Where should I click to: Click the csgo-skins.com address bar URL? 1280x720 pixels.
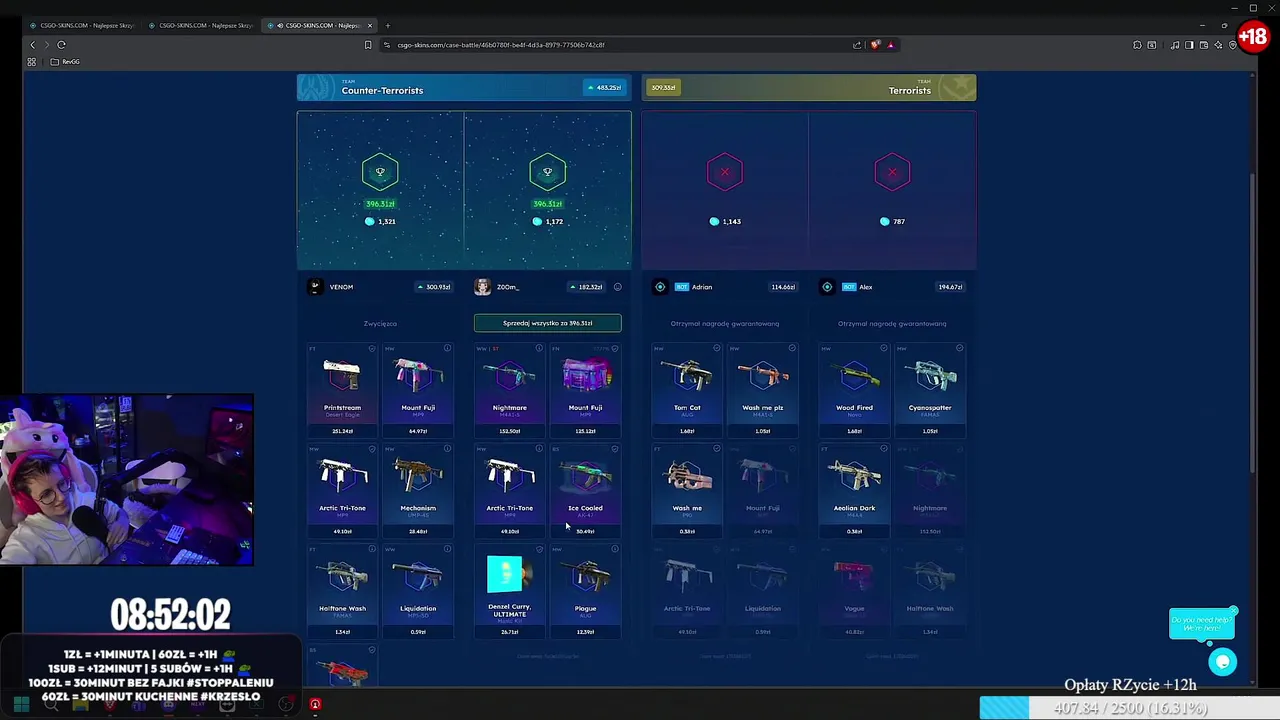[x=501, y=45]
